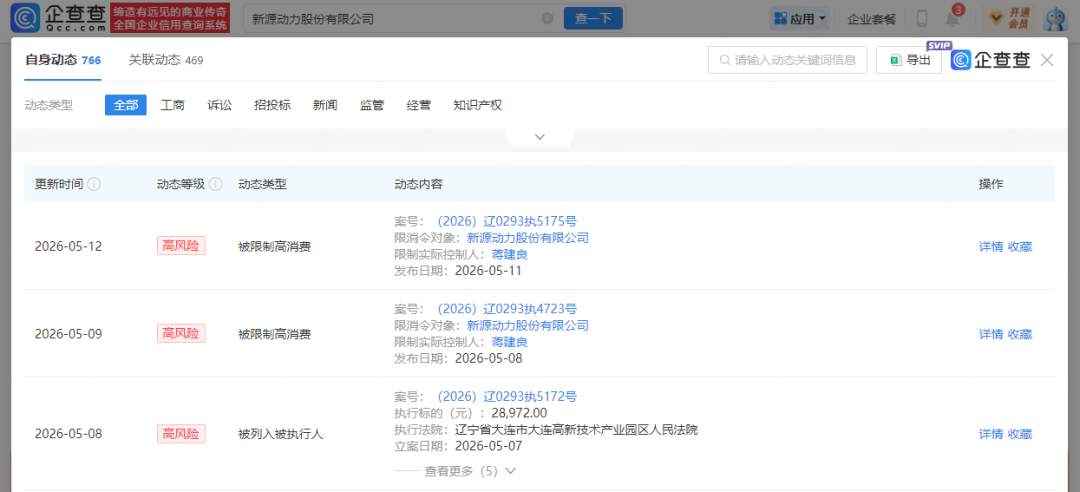Click the info icon beside 更新时间
1080x492 pixels.
94,184
